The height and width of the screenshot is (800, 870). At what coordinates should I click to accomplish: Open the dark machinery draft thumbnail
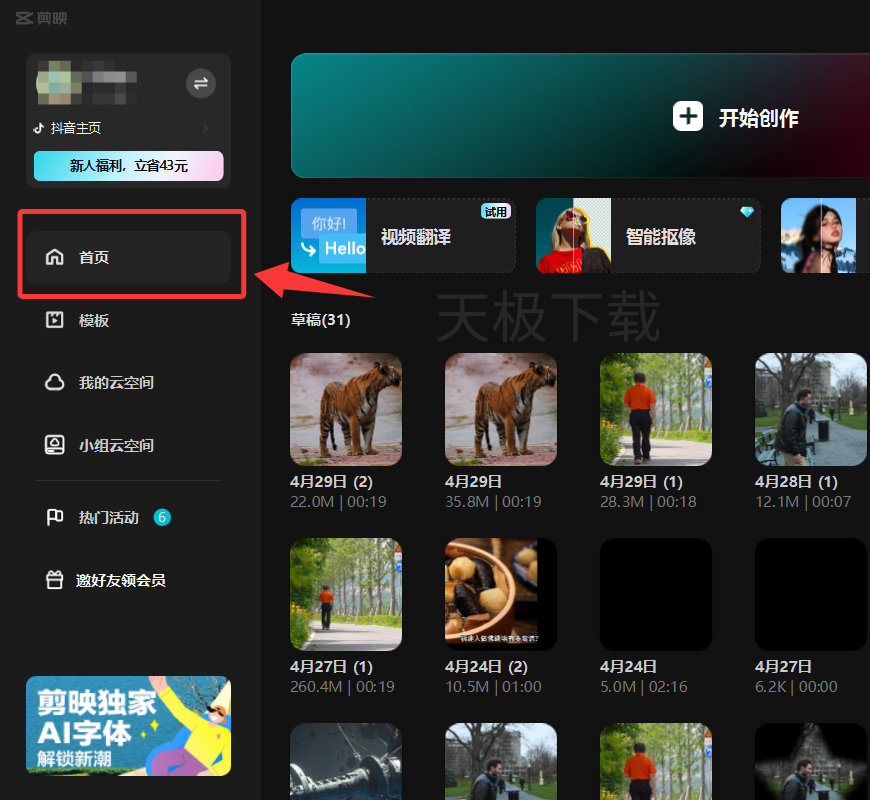(x=346, y=761)
